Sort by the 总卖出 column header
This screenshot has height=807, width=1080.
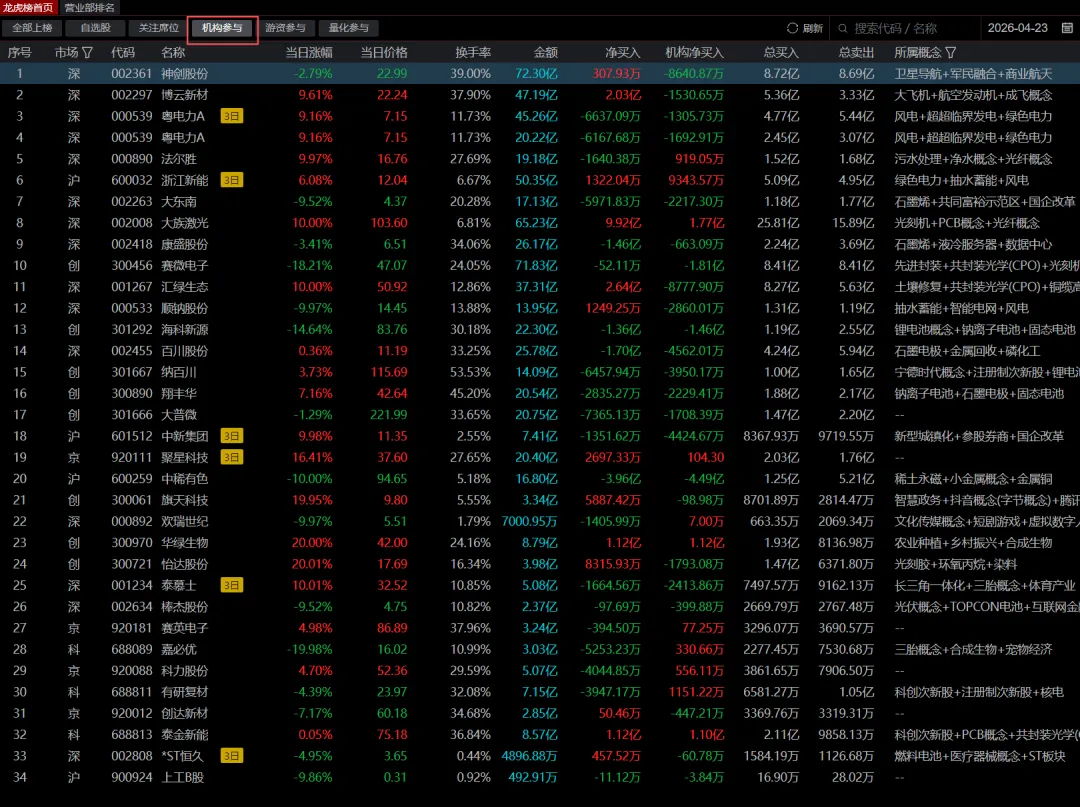pyautogui.click(x=856, y=52)
